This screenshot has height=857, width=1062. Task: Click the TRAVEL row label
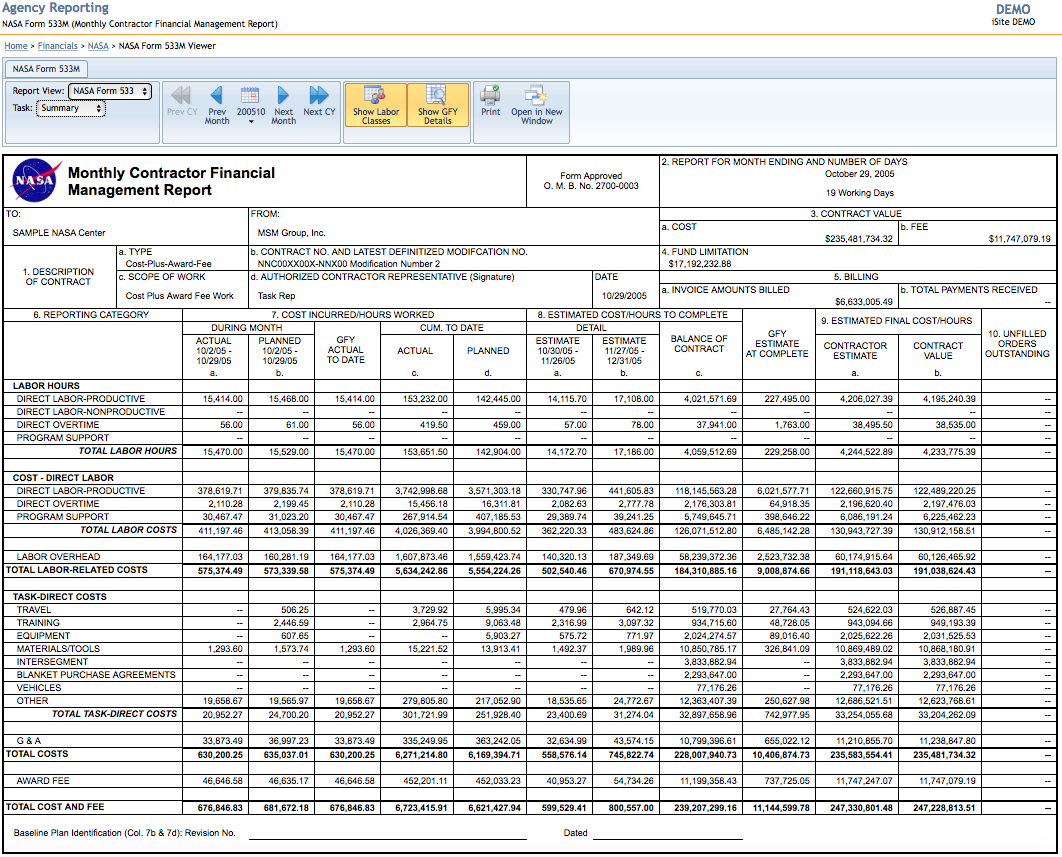pos(34,610)
